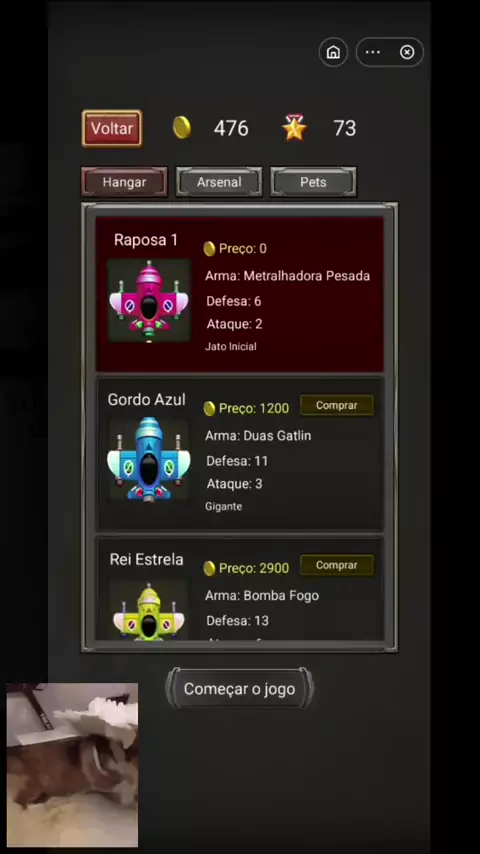Click the star medal icon

coord(294,127)
